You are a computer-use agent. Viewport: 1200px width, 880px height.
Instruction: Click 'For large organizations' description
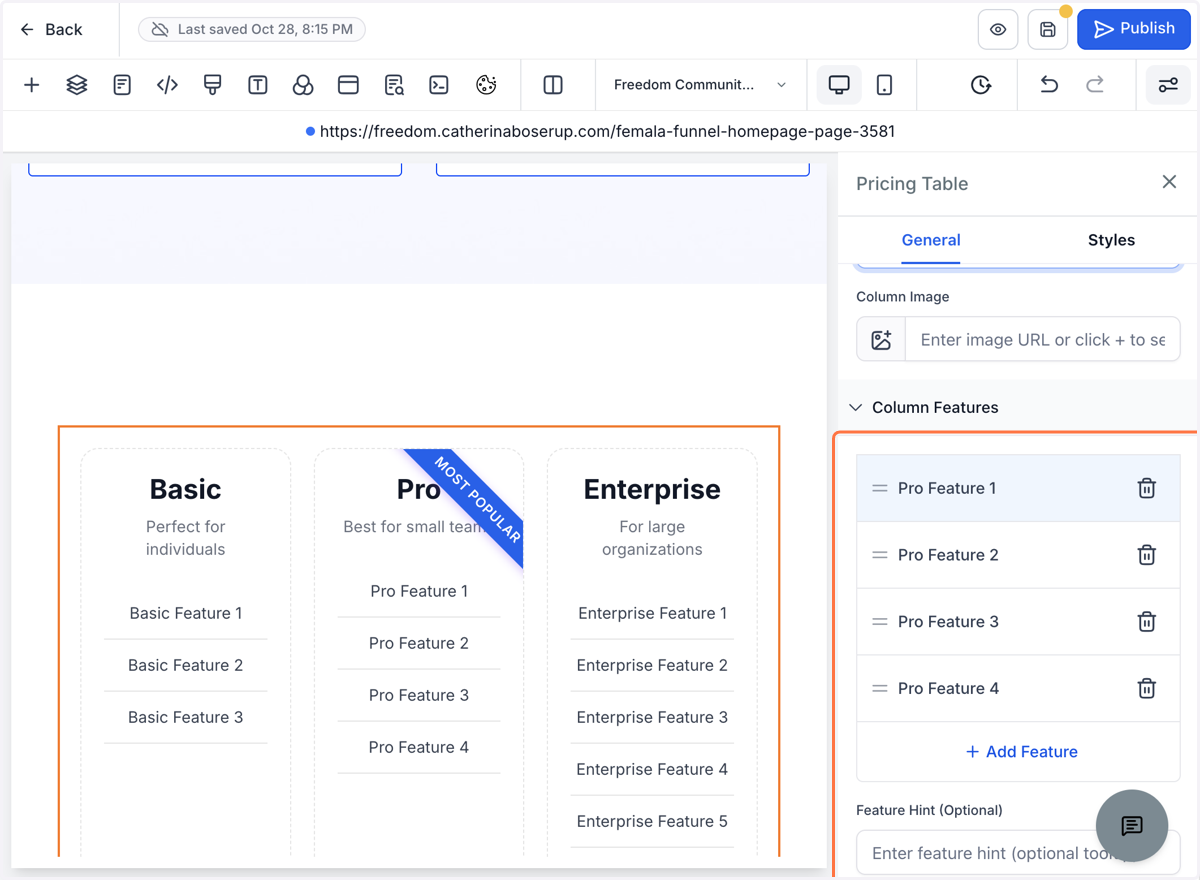[x=652, y=538]
